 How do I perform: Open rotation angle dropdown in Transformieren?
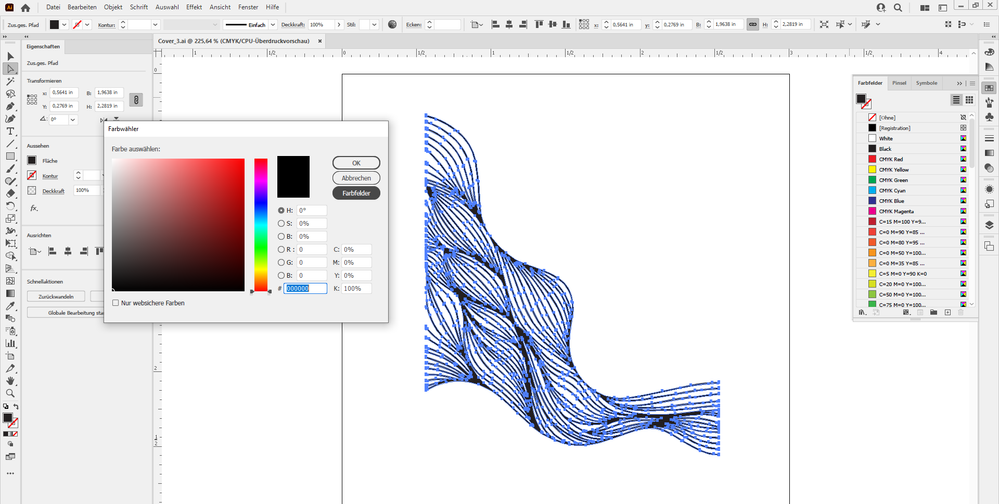point(73,119)
